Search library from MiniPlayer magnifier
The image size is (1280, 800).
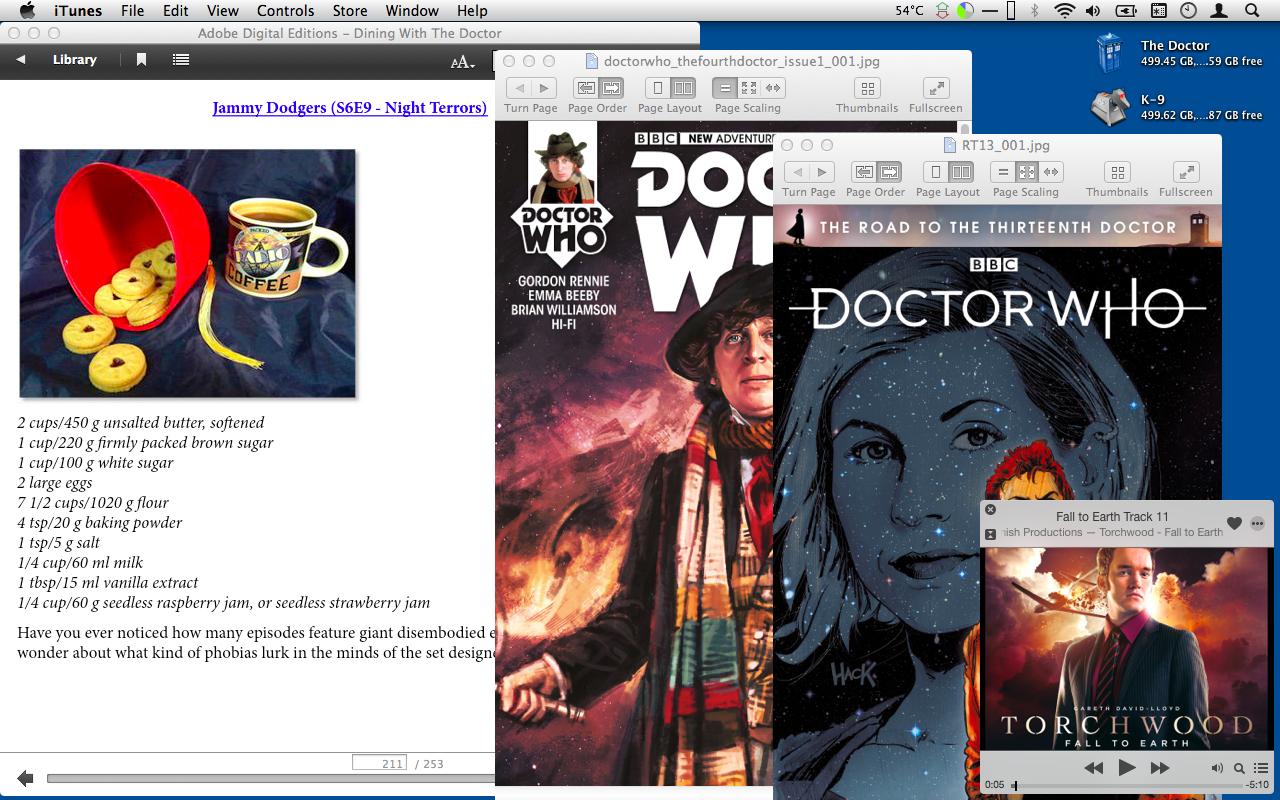click(x=1239, y=769)
